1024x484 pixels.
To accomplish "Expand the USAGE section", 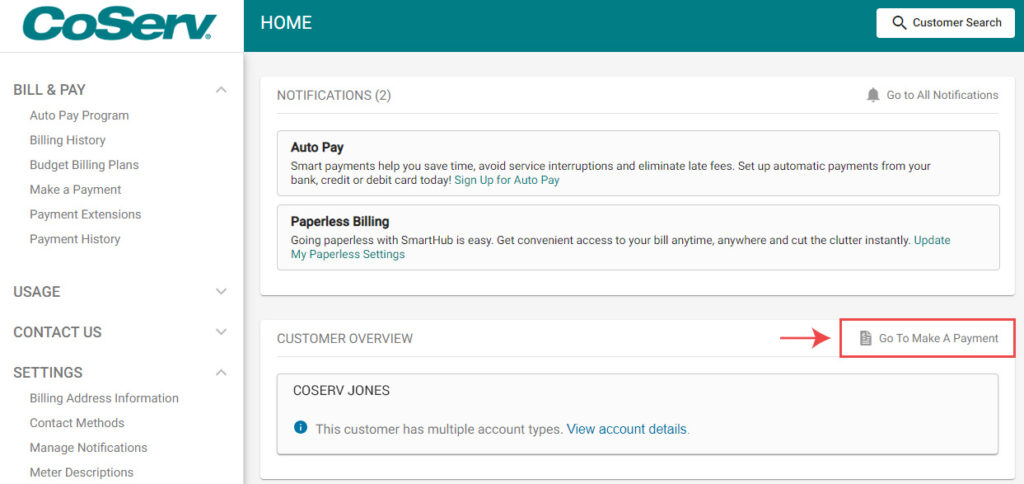I will pyautogui.click(x=221, y=291).
